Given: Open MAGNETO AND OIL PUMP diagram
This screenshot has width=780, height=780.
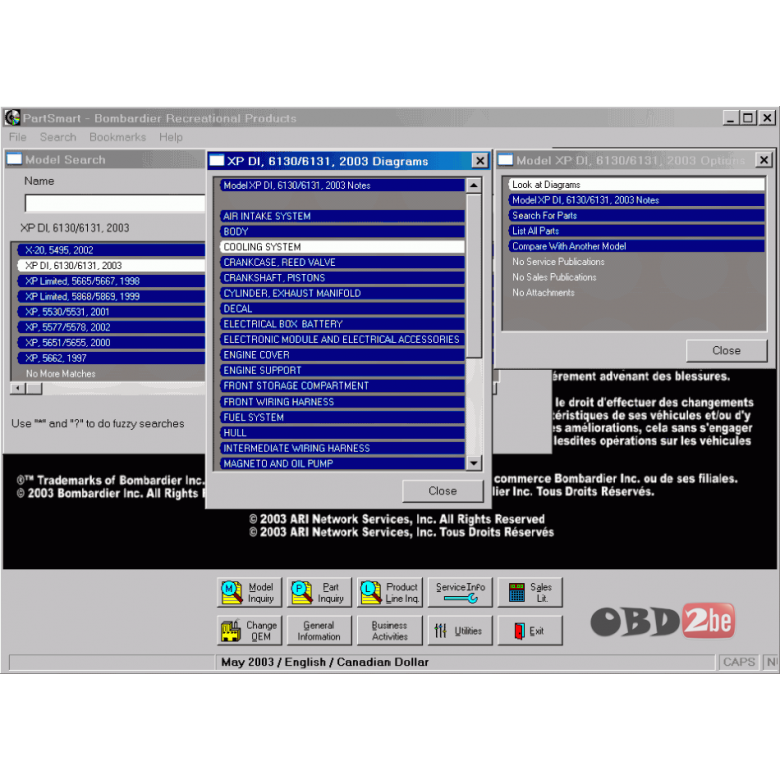Looking at the screenshot, I should [x=342, y=463].
